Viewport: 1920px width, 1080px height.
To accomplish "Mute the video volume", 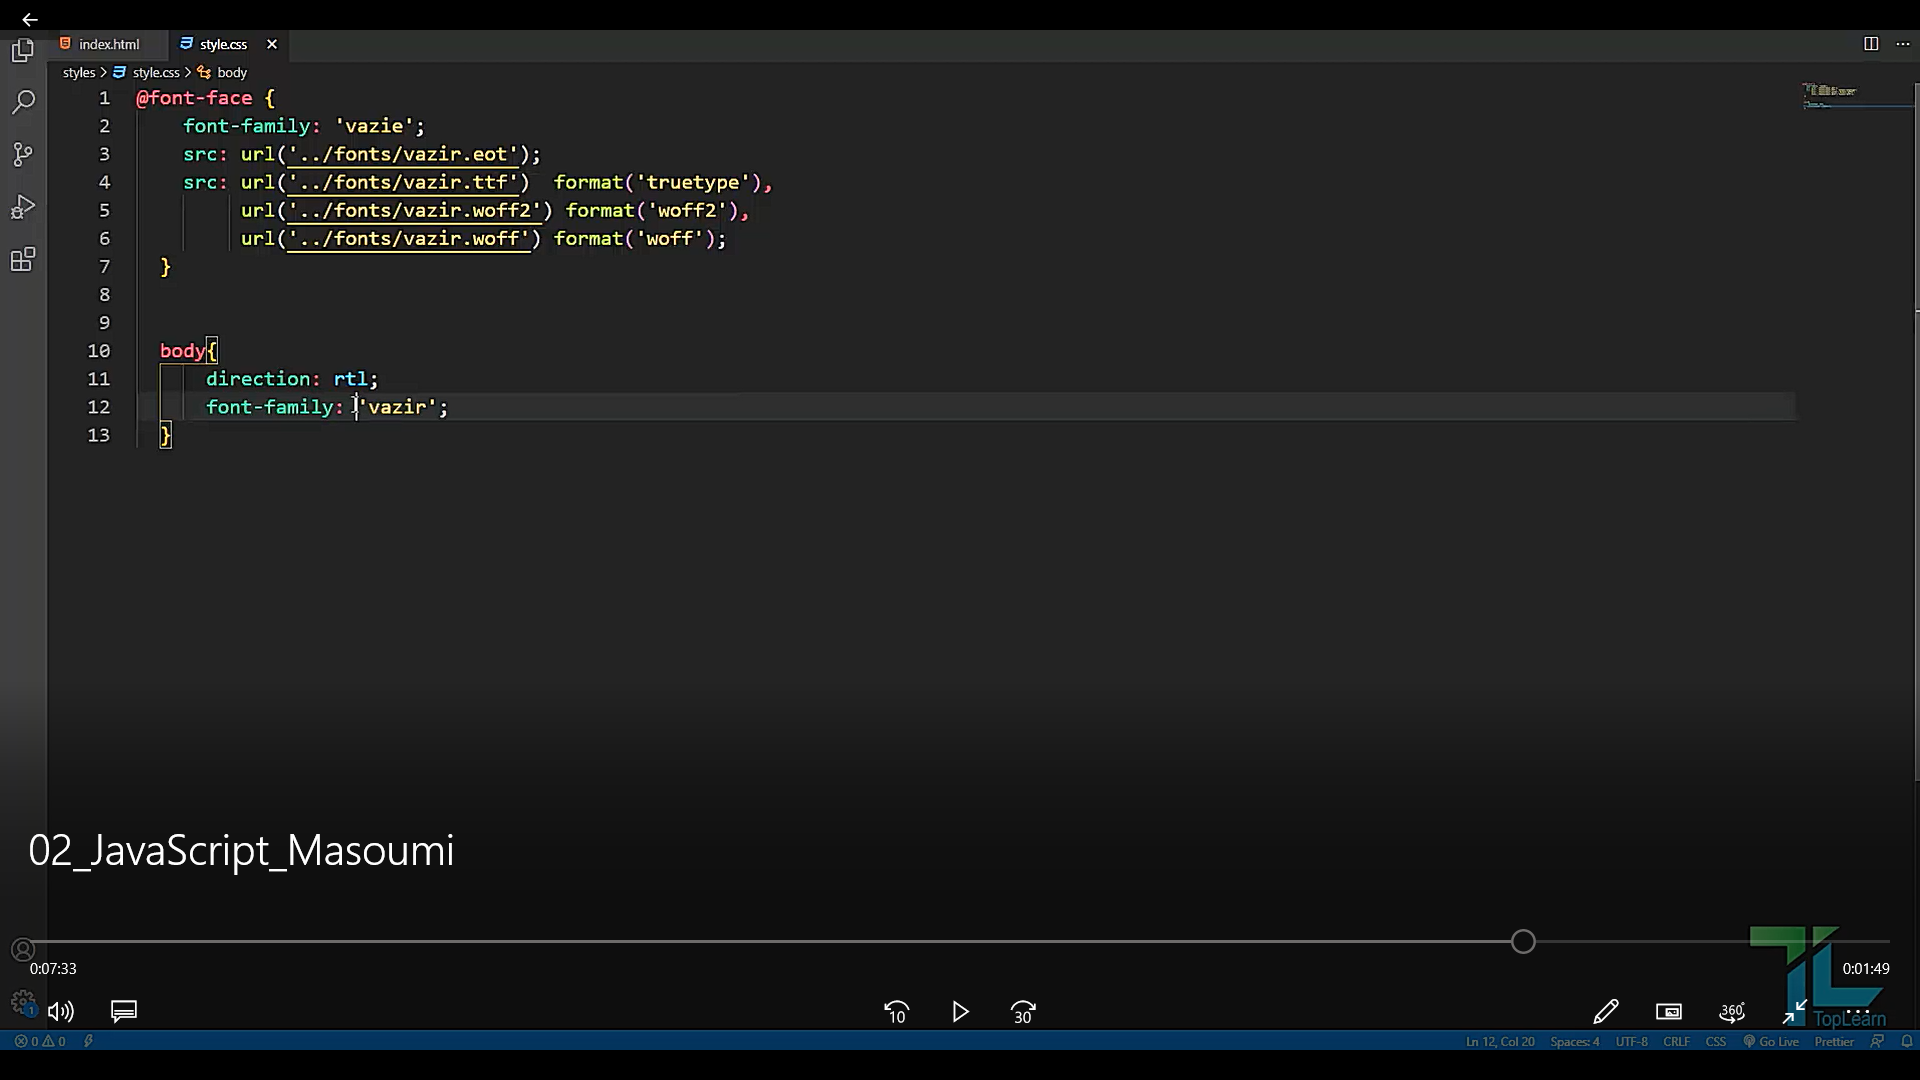I will pos(61,1012).
